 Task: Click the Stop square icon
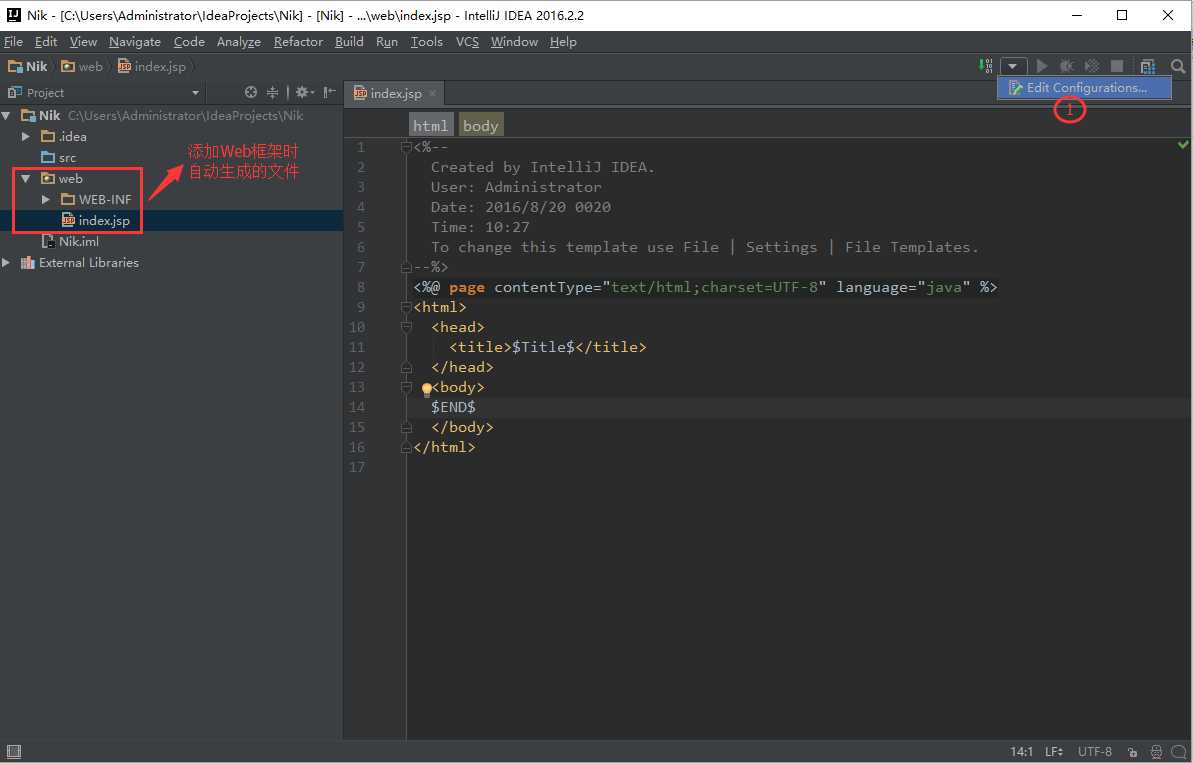pos(1116,66)
